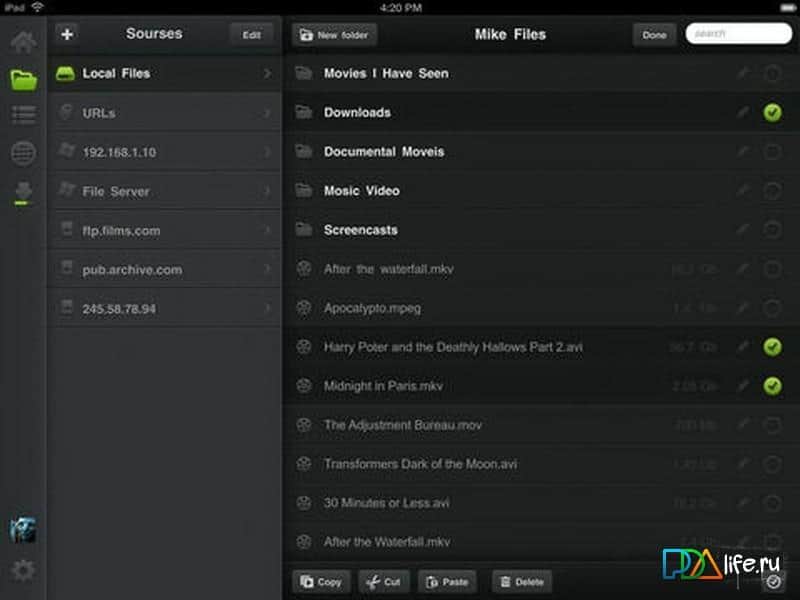The height and width of the screenshot is (600, 800).
Task: Click the New folder button
Action: [334, 35]
